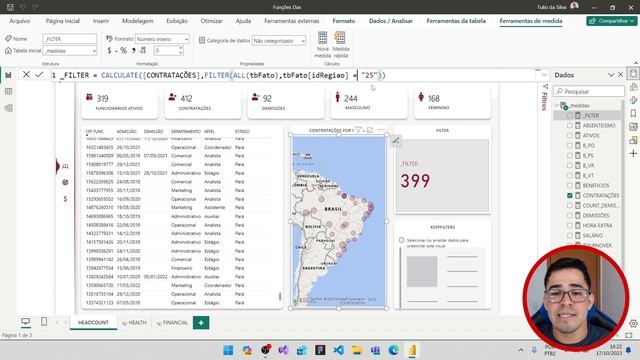This screenshot has width=640, height=360.
Task: Go to the FINANCIAL page tab
Action: click(172, 322)
